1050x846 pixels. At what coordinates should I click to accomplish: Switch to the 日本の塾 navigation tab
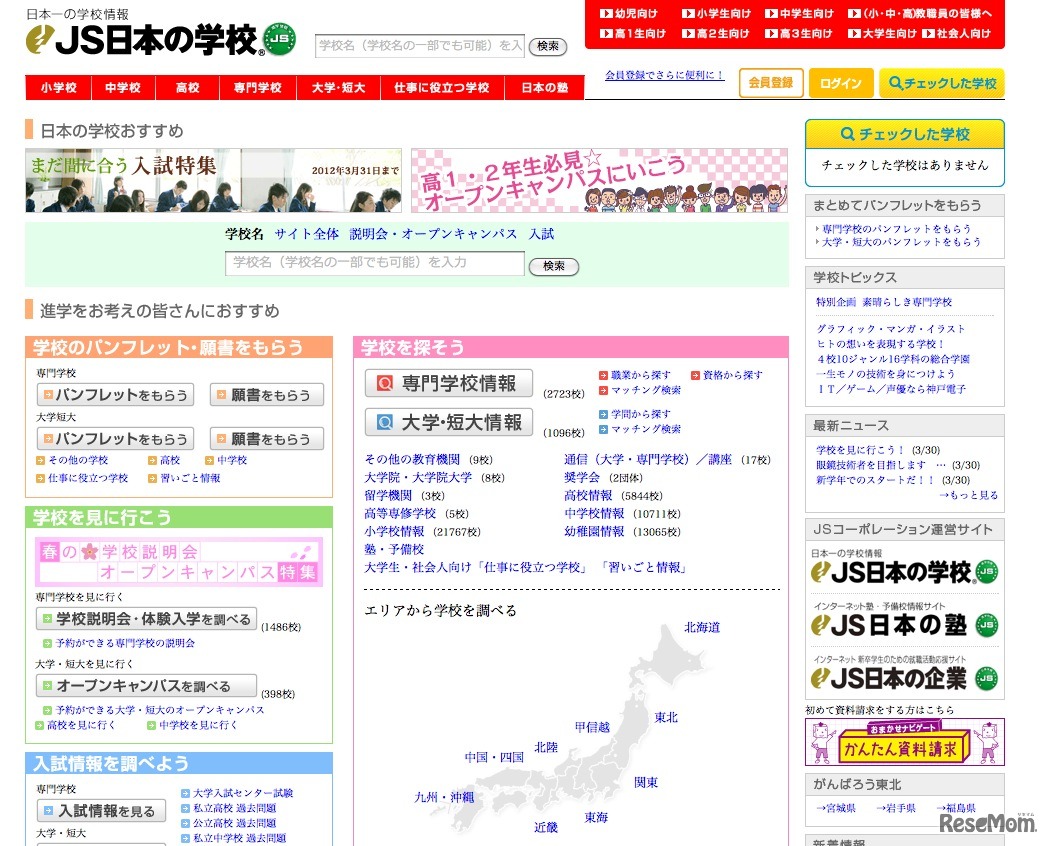pos(545,87)
